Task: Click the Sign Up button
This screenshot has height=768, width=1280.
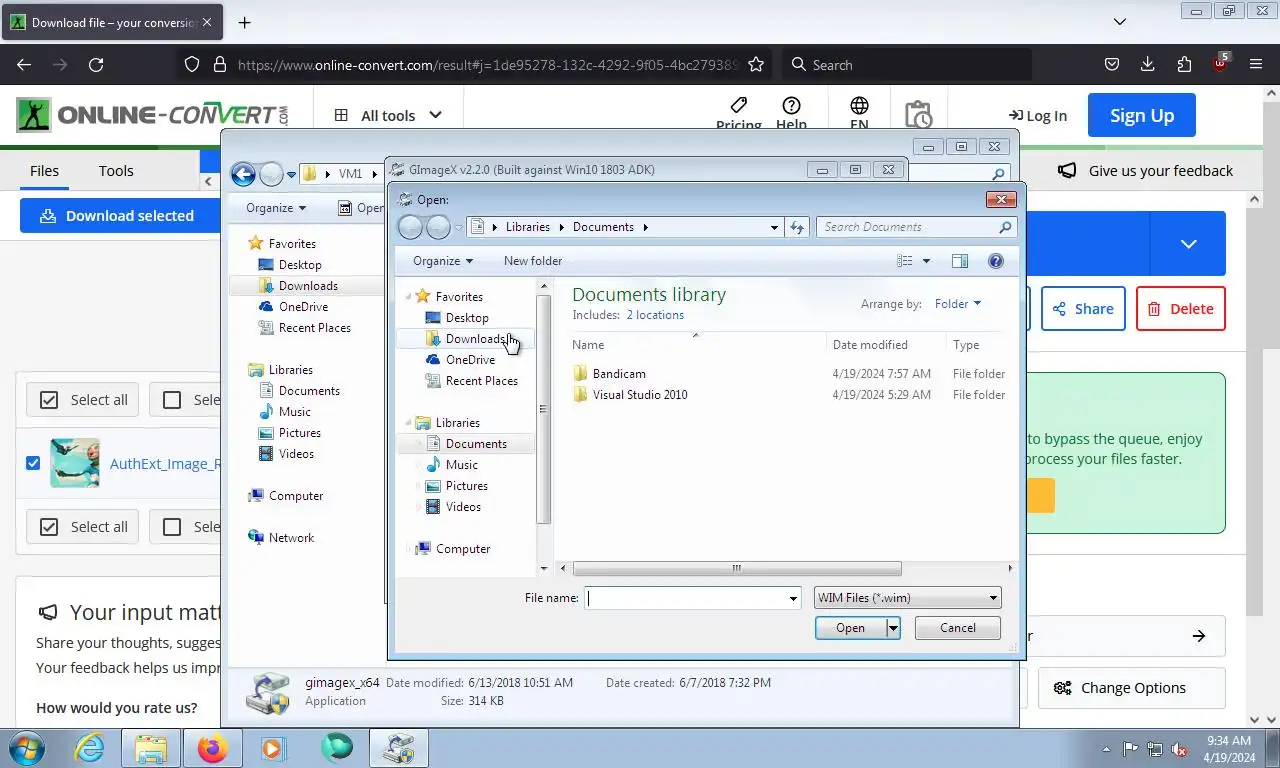Action: coord(1142,115)
